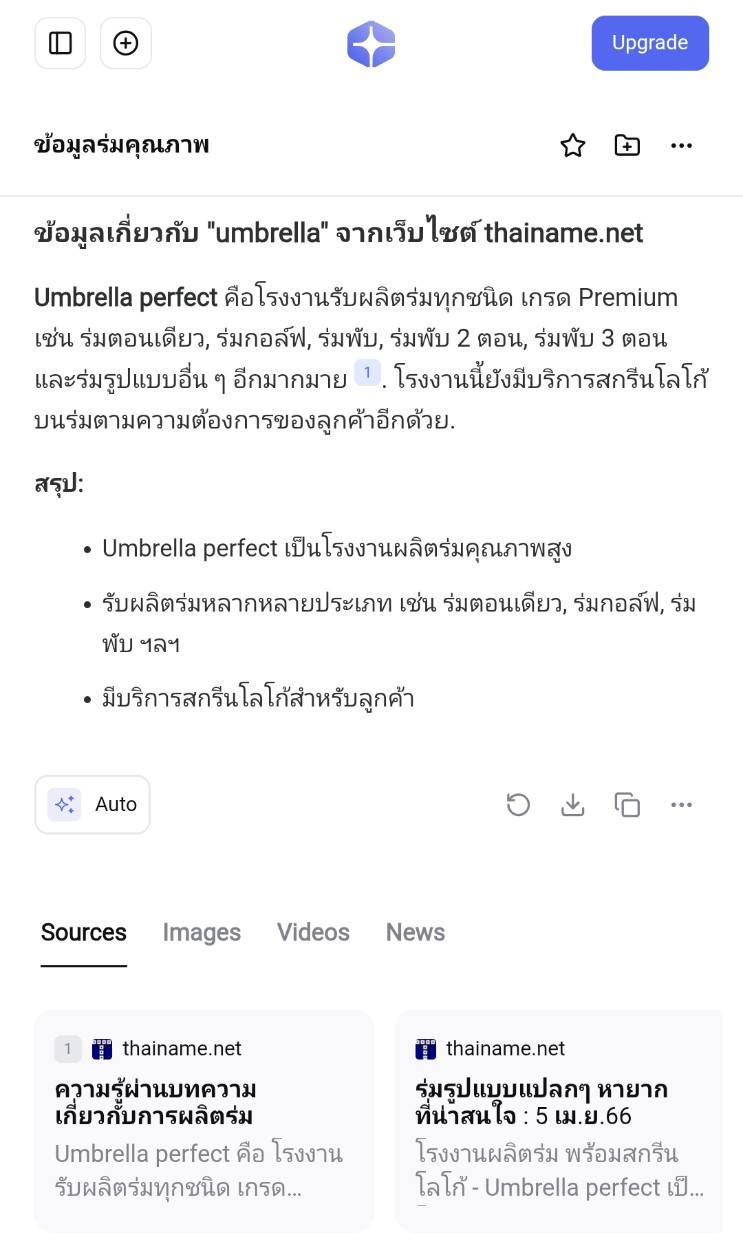The height and width of the screenshot is (1242, 743).
Task: Open the header more options menu
Action: pyautogui.click(x=682, y=146)
